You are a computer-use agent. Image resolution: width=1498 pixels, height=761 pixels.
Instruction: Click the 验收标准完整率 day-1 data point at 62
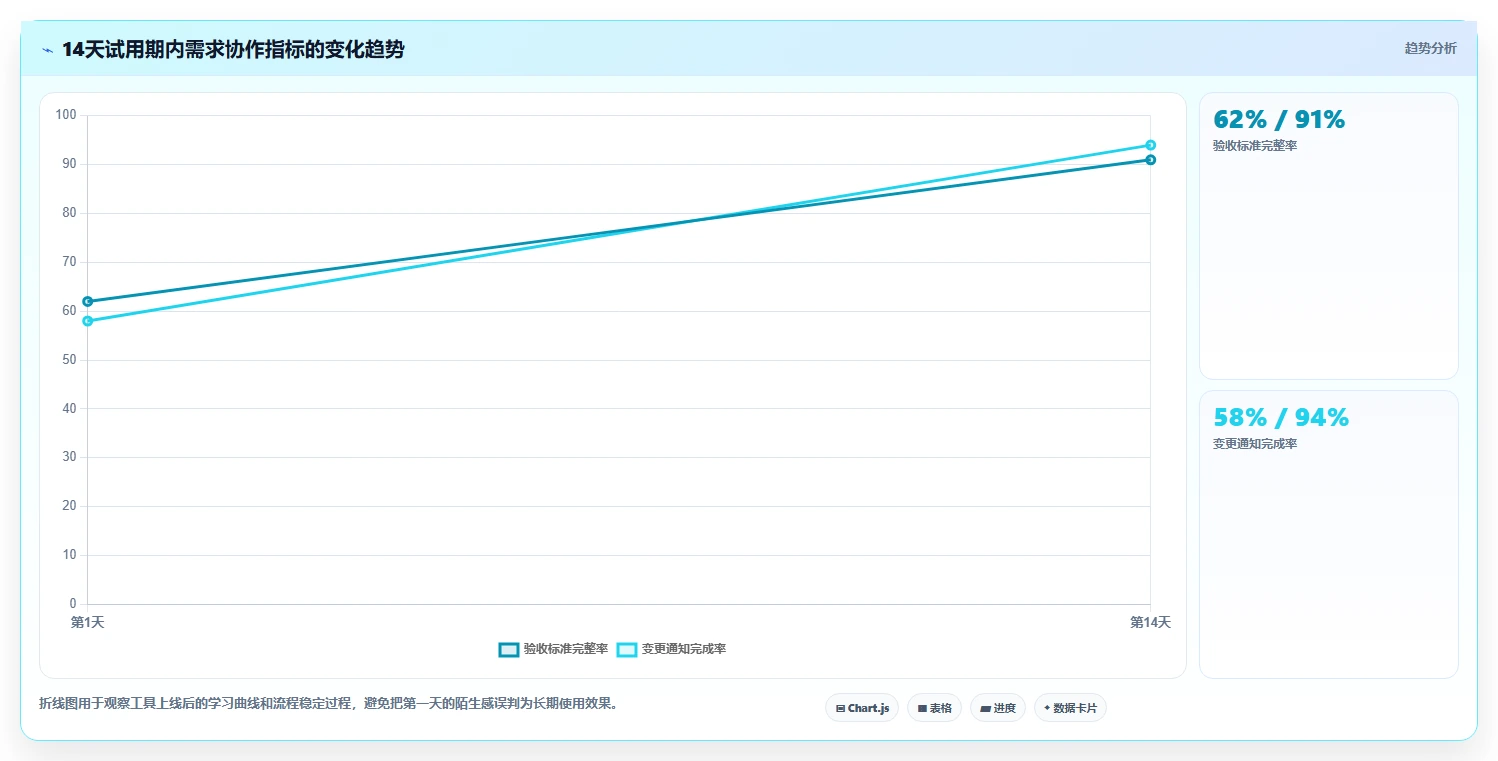click(87, 301)
